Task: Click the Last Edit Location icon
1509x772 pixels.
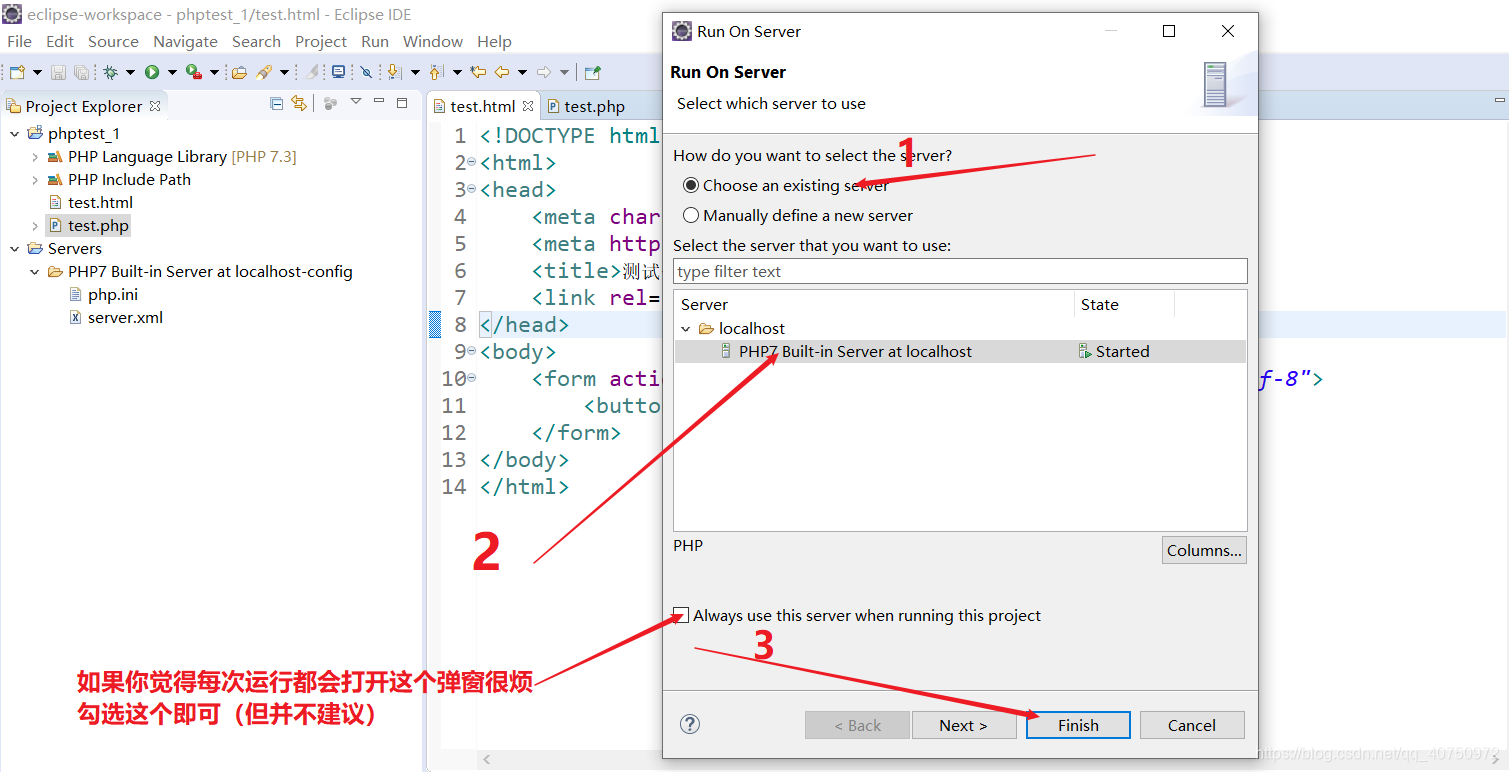Action: (478, 72)
